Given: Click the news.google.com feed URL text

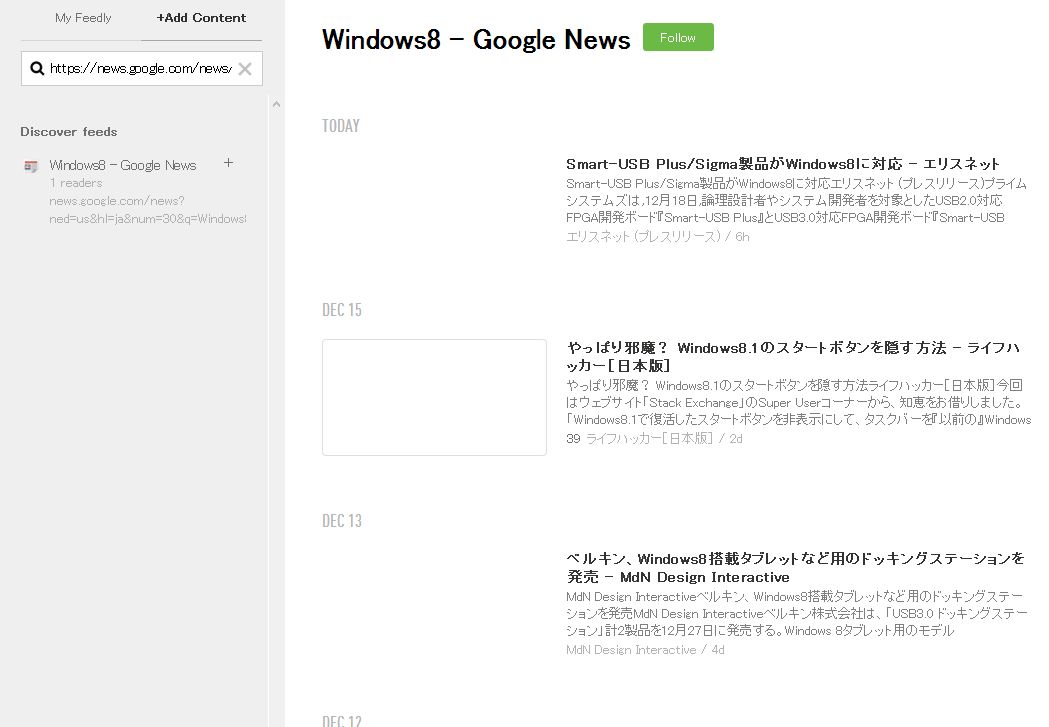Looking at the screenshot, I should click(x=147, y=210).
